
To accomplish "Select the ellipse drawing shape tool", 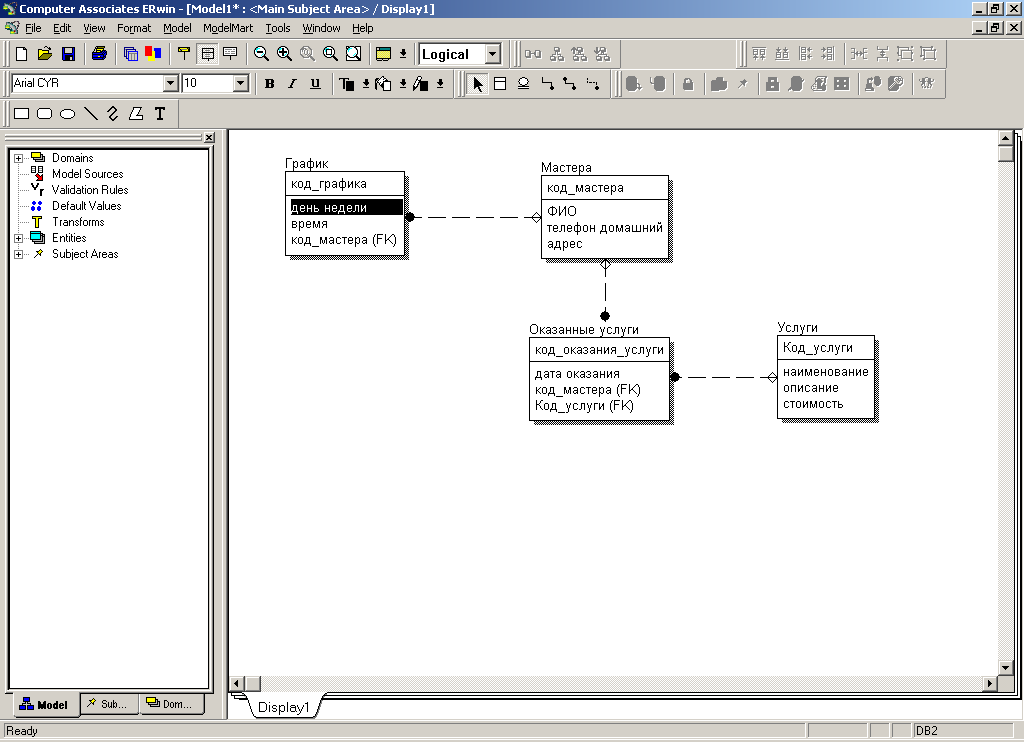I will pyautogui.click(x=67, y=114).
